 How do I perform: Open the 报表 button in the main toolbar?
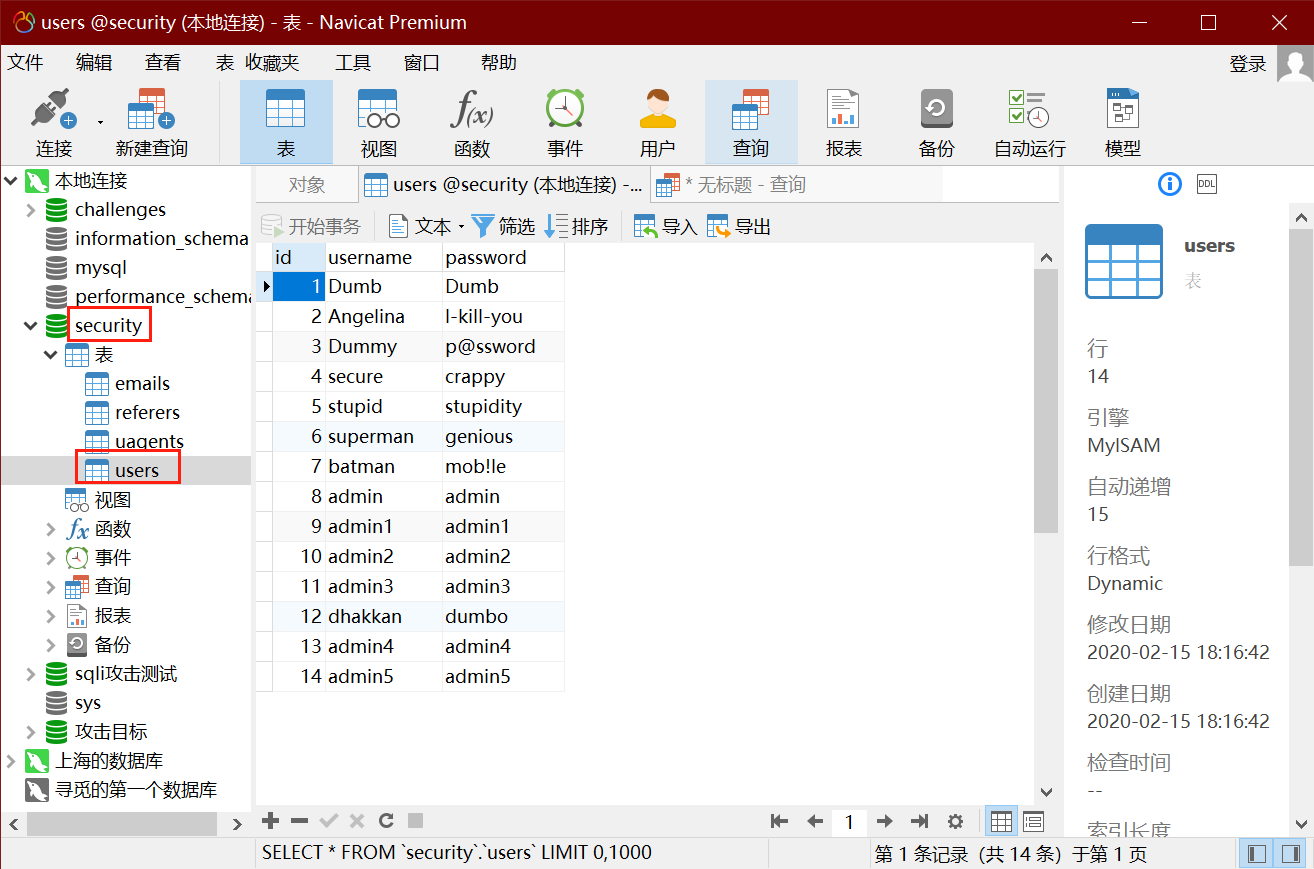(844, 123)
